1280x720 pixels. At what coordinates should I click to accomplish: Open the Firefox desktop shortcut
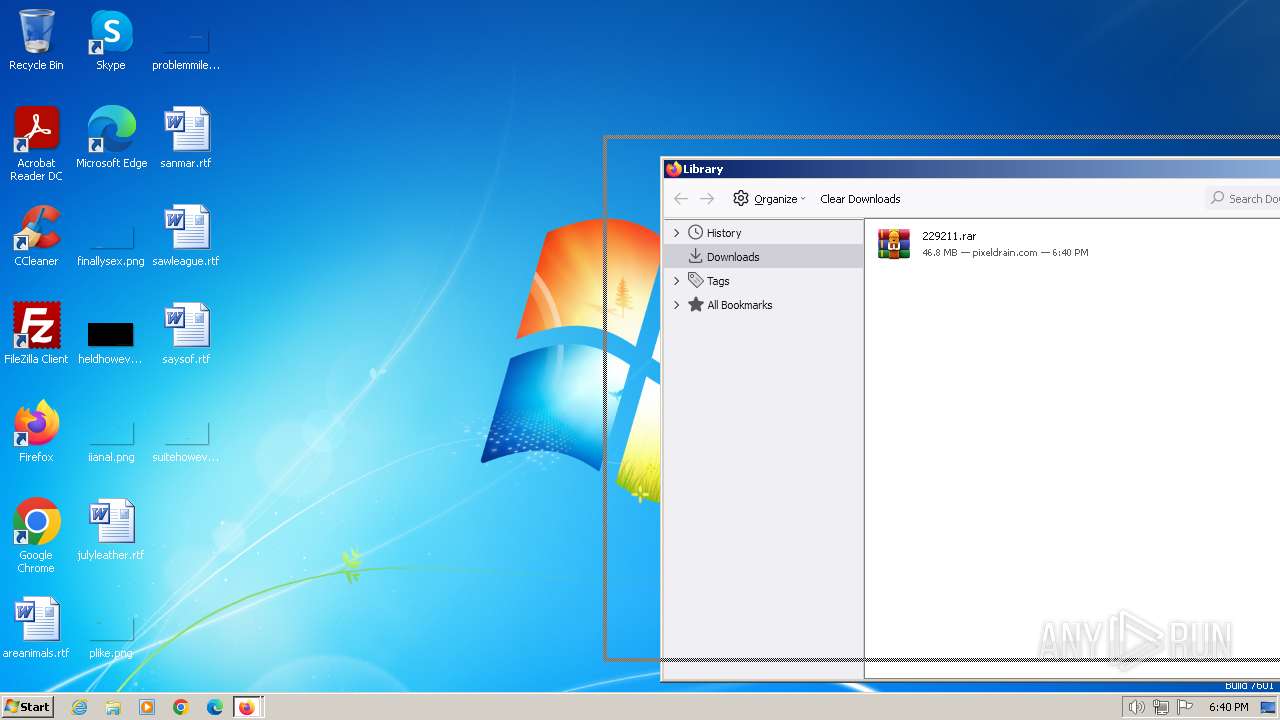36,431
